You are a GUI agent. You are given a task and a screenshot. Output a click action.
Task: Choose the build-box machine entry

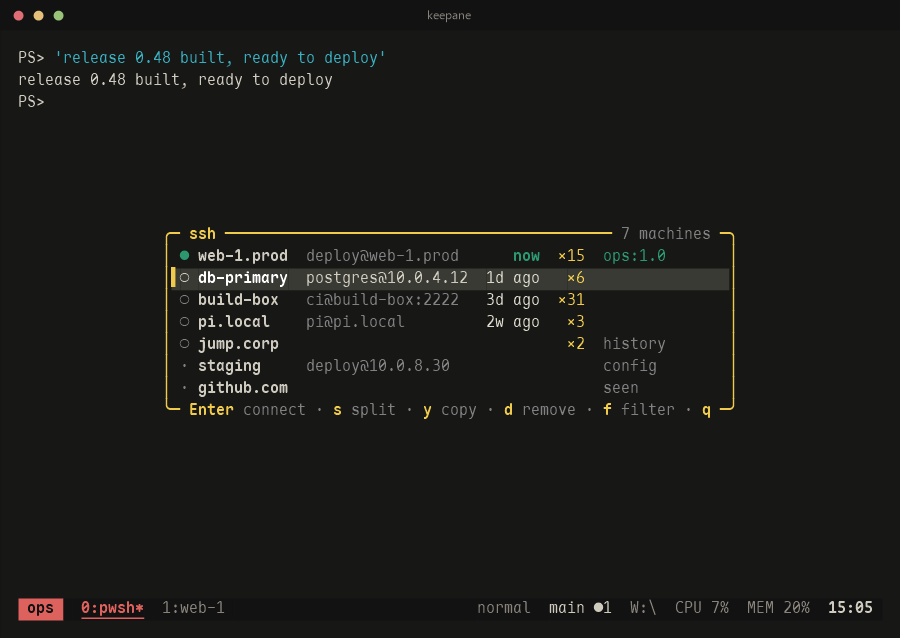coord(450,300)
